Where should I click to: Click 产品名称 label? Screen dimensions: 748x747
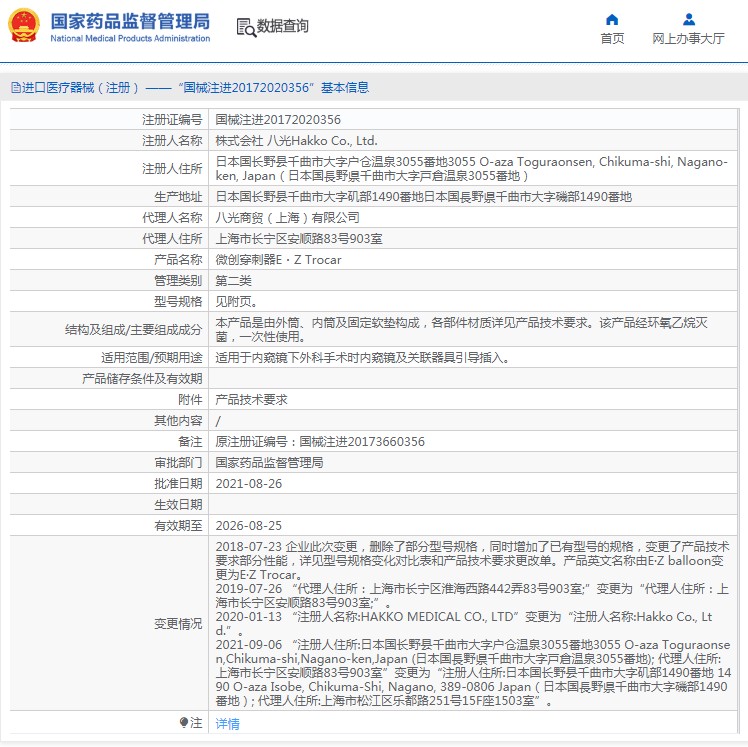[x=178, y=259]
